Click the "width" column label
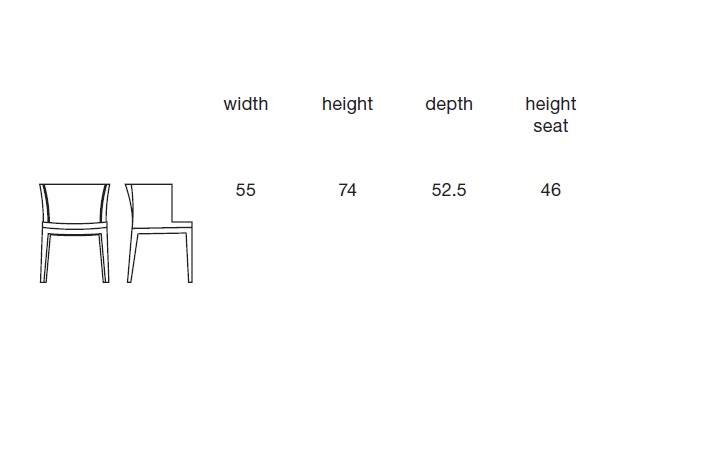This screenshot has height=458, width=711. pos(246,104)
